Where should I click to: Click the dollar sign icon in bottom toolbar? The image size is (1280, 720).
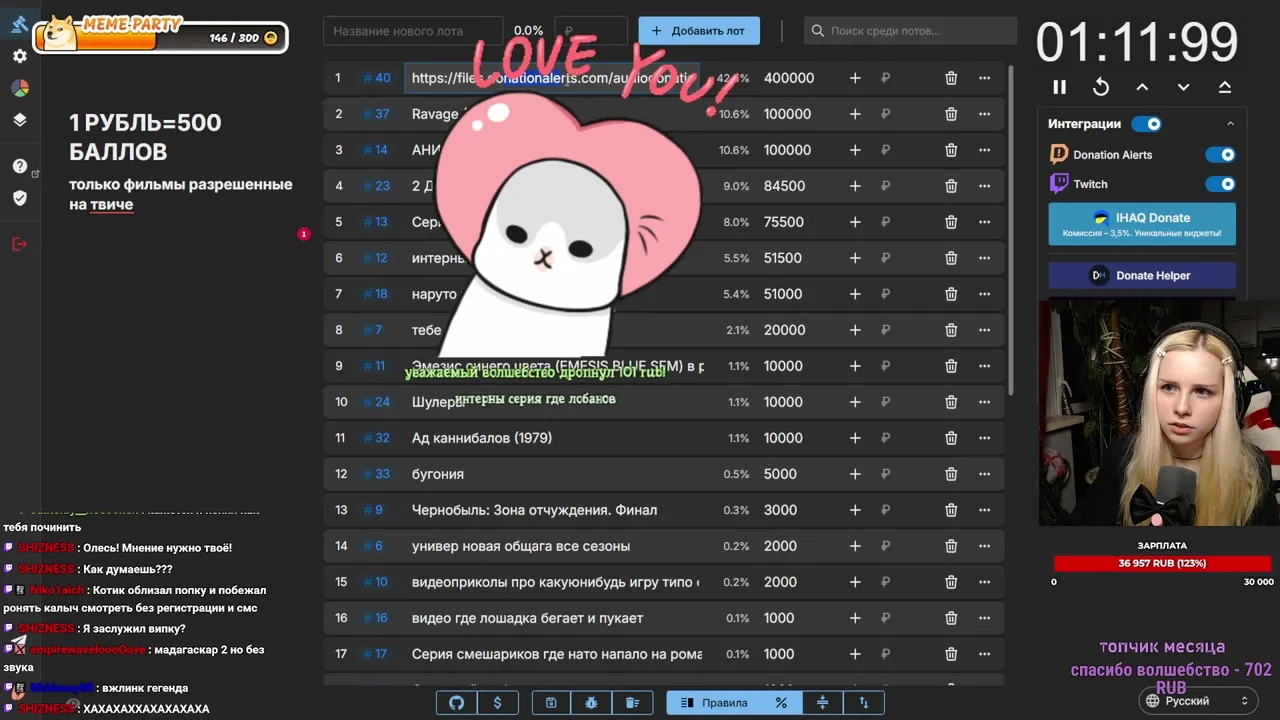pyautogui.click(x=498, y=703)
